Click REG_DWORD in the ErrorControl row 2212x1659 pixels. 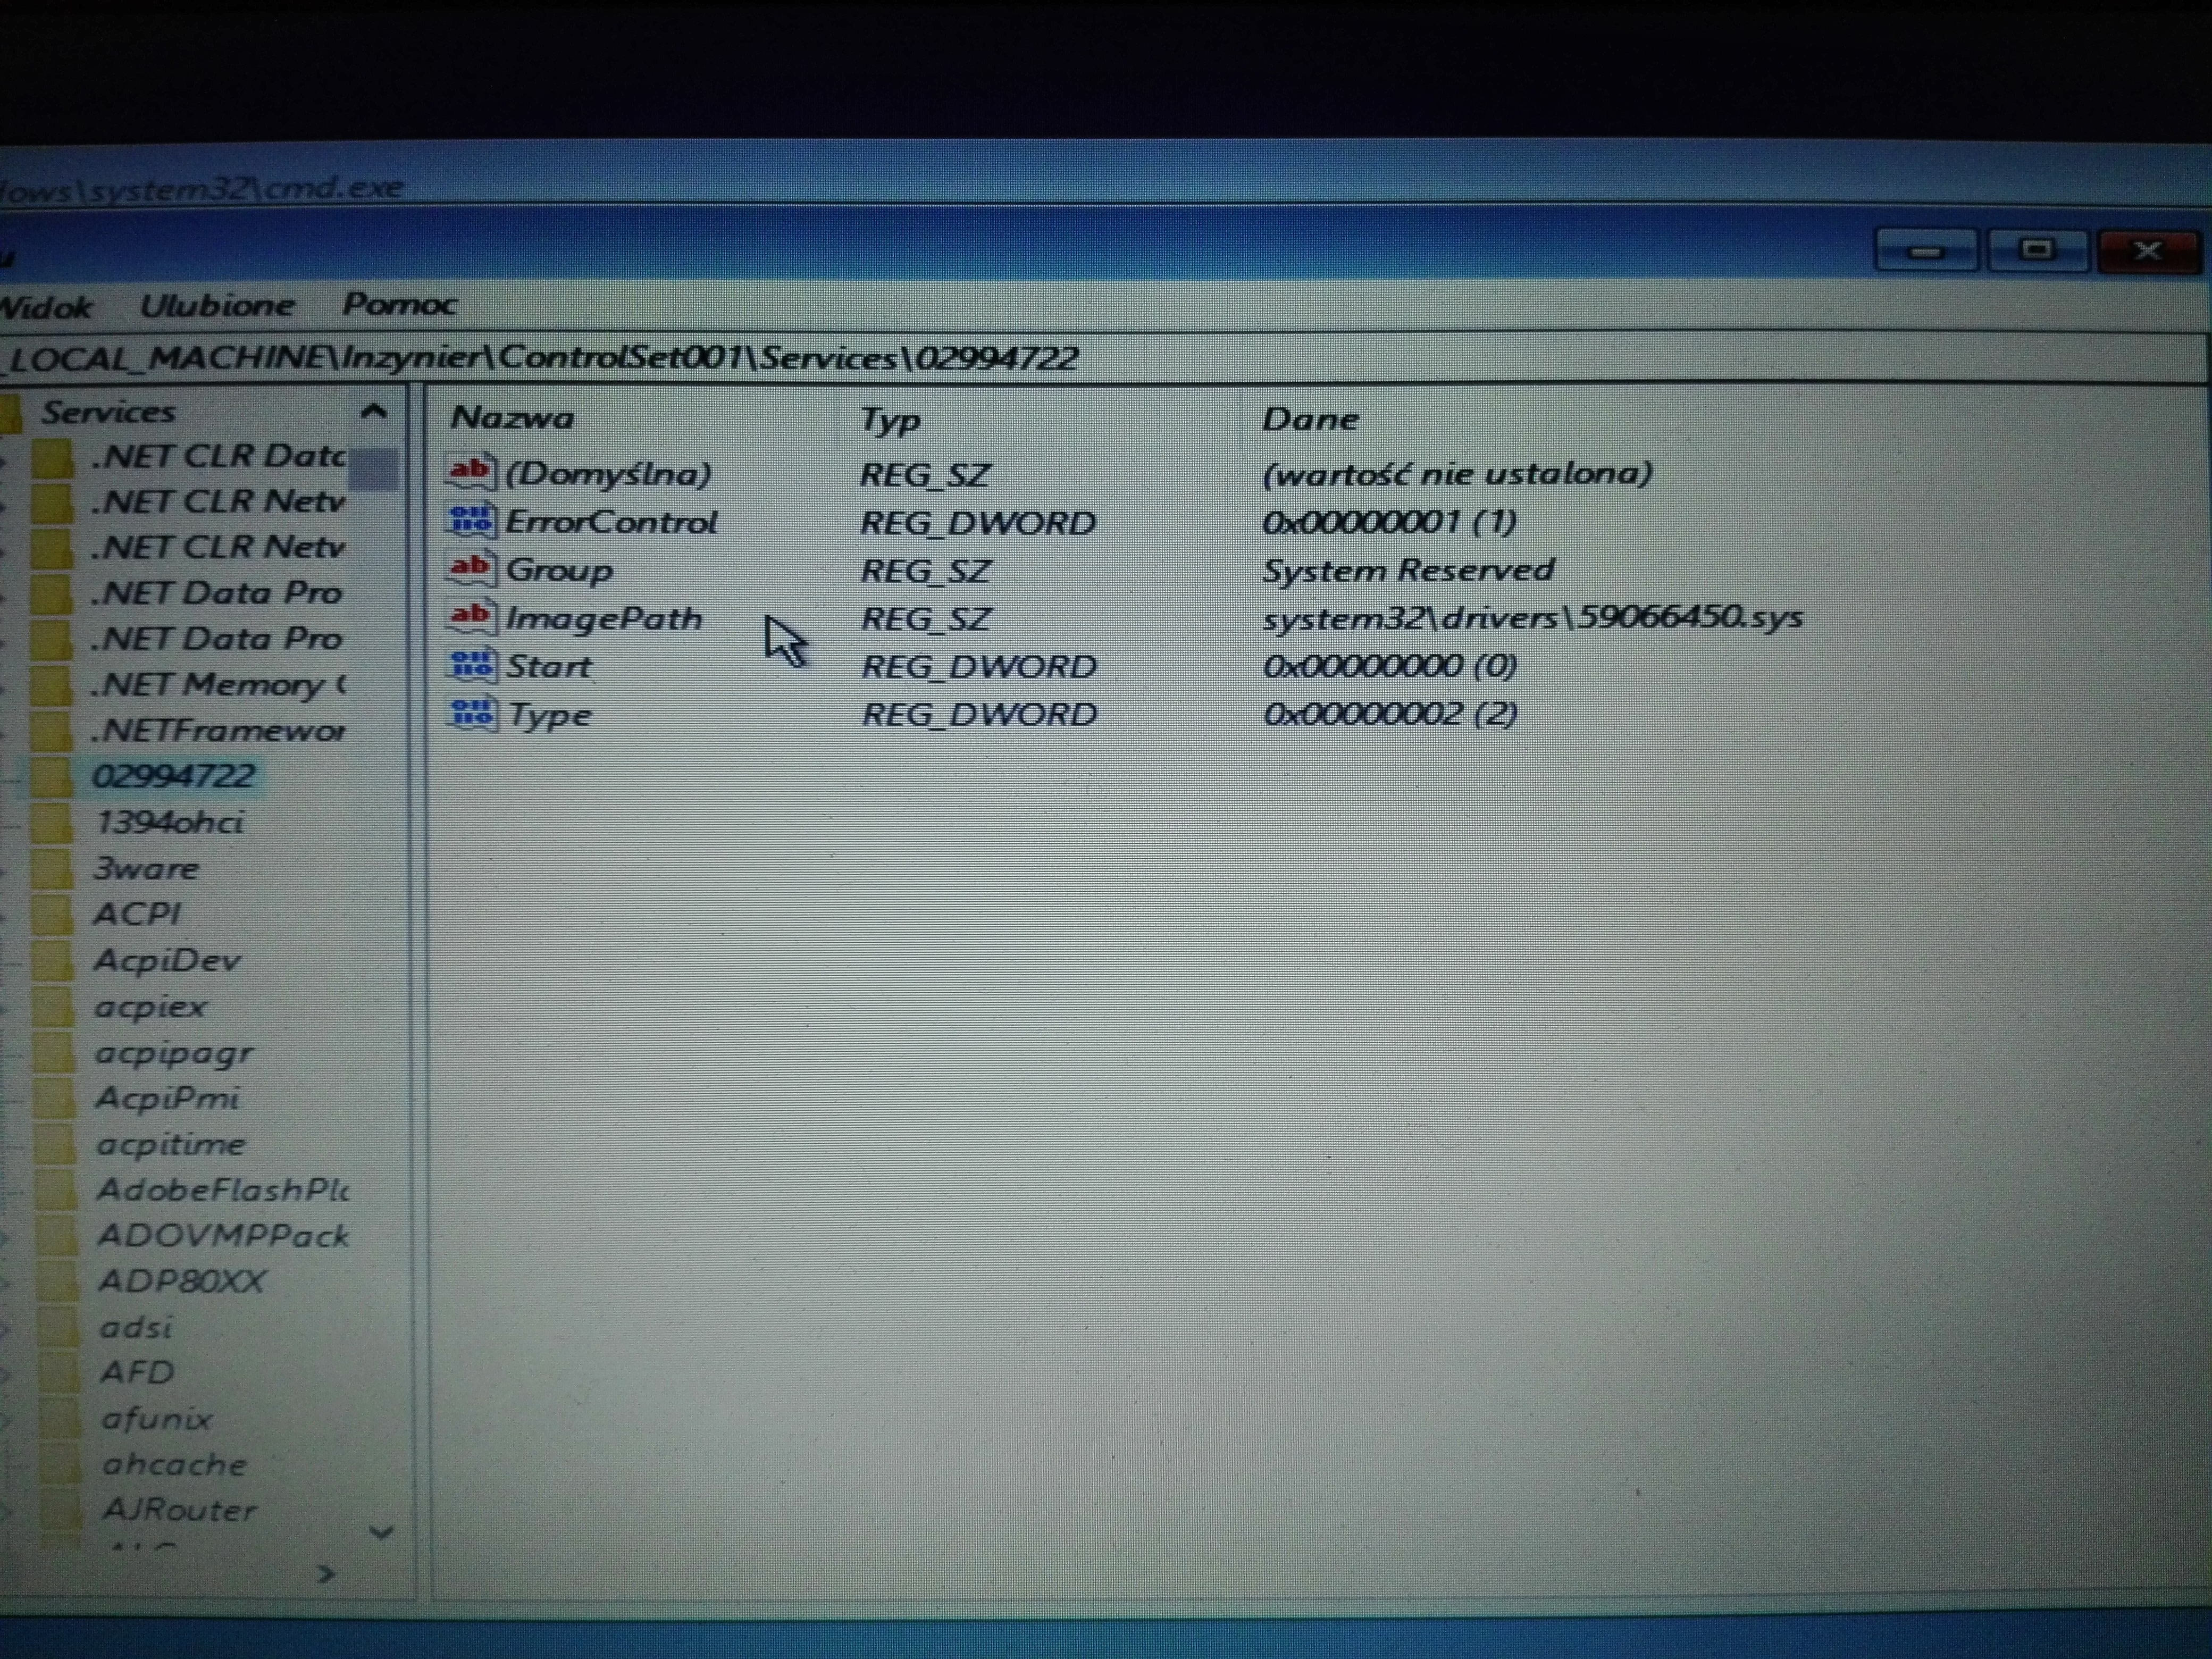pyautogui.click(x=978, y=523)
